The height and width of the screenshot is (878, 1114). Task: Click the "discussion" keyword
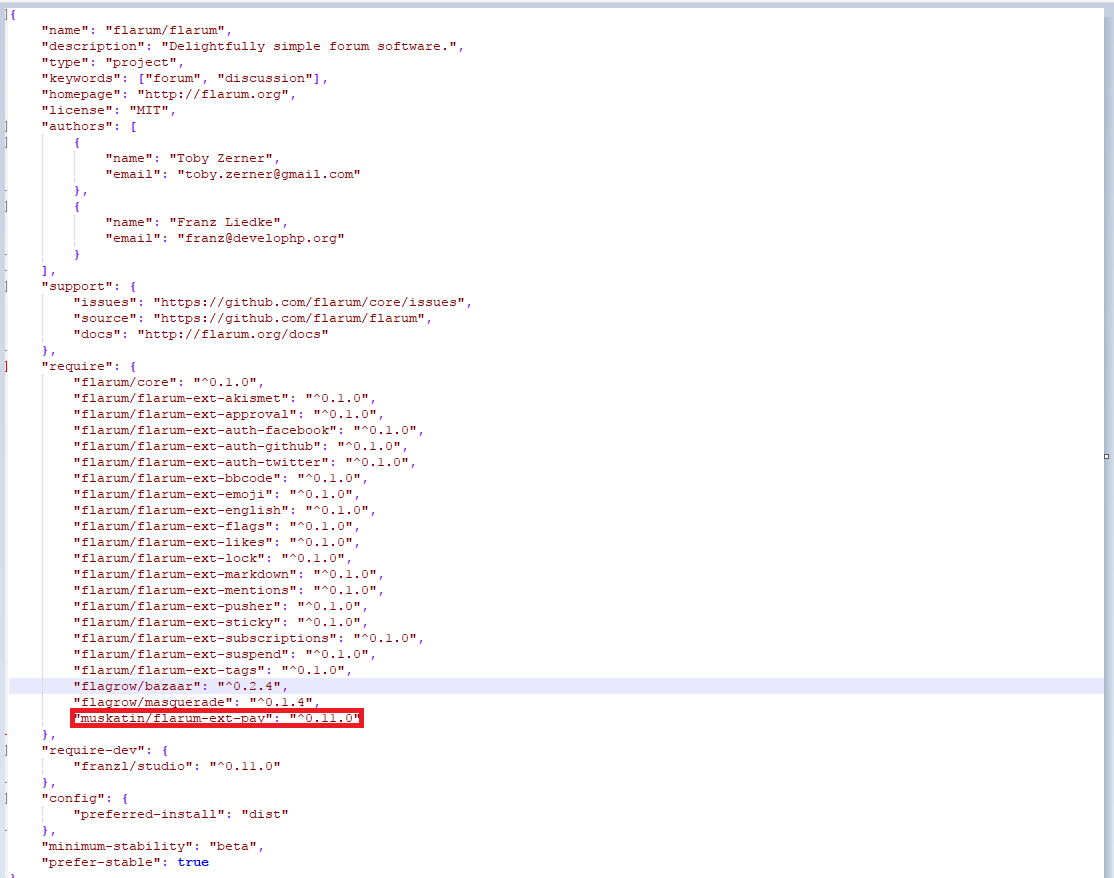(266, 78)
